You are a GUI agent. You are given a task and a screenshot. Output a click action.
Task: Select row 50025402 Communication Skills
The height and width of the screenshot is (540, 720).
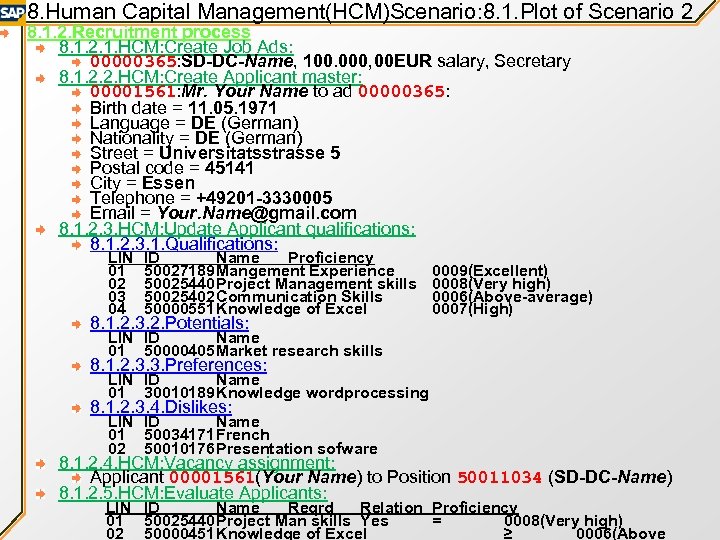350,297
